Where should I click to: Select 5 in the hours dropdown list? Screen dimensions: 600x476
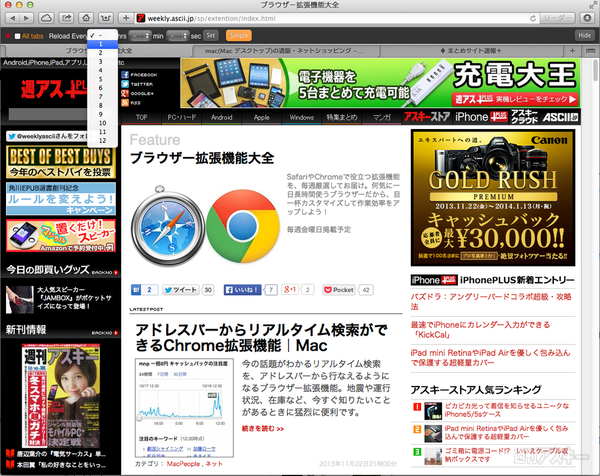tap(102, 79)
